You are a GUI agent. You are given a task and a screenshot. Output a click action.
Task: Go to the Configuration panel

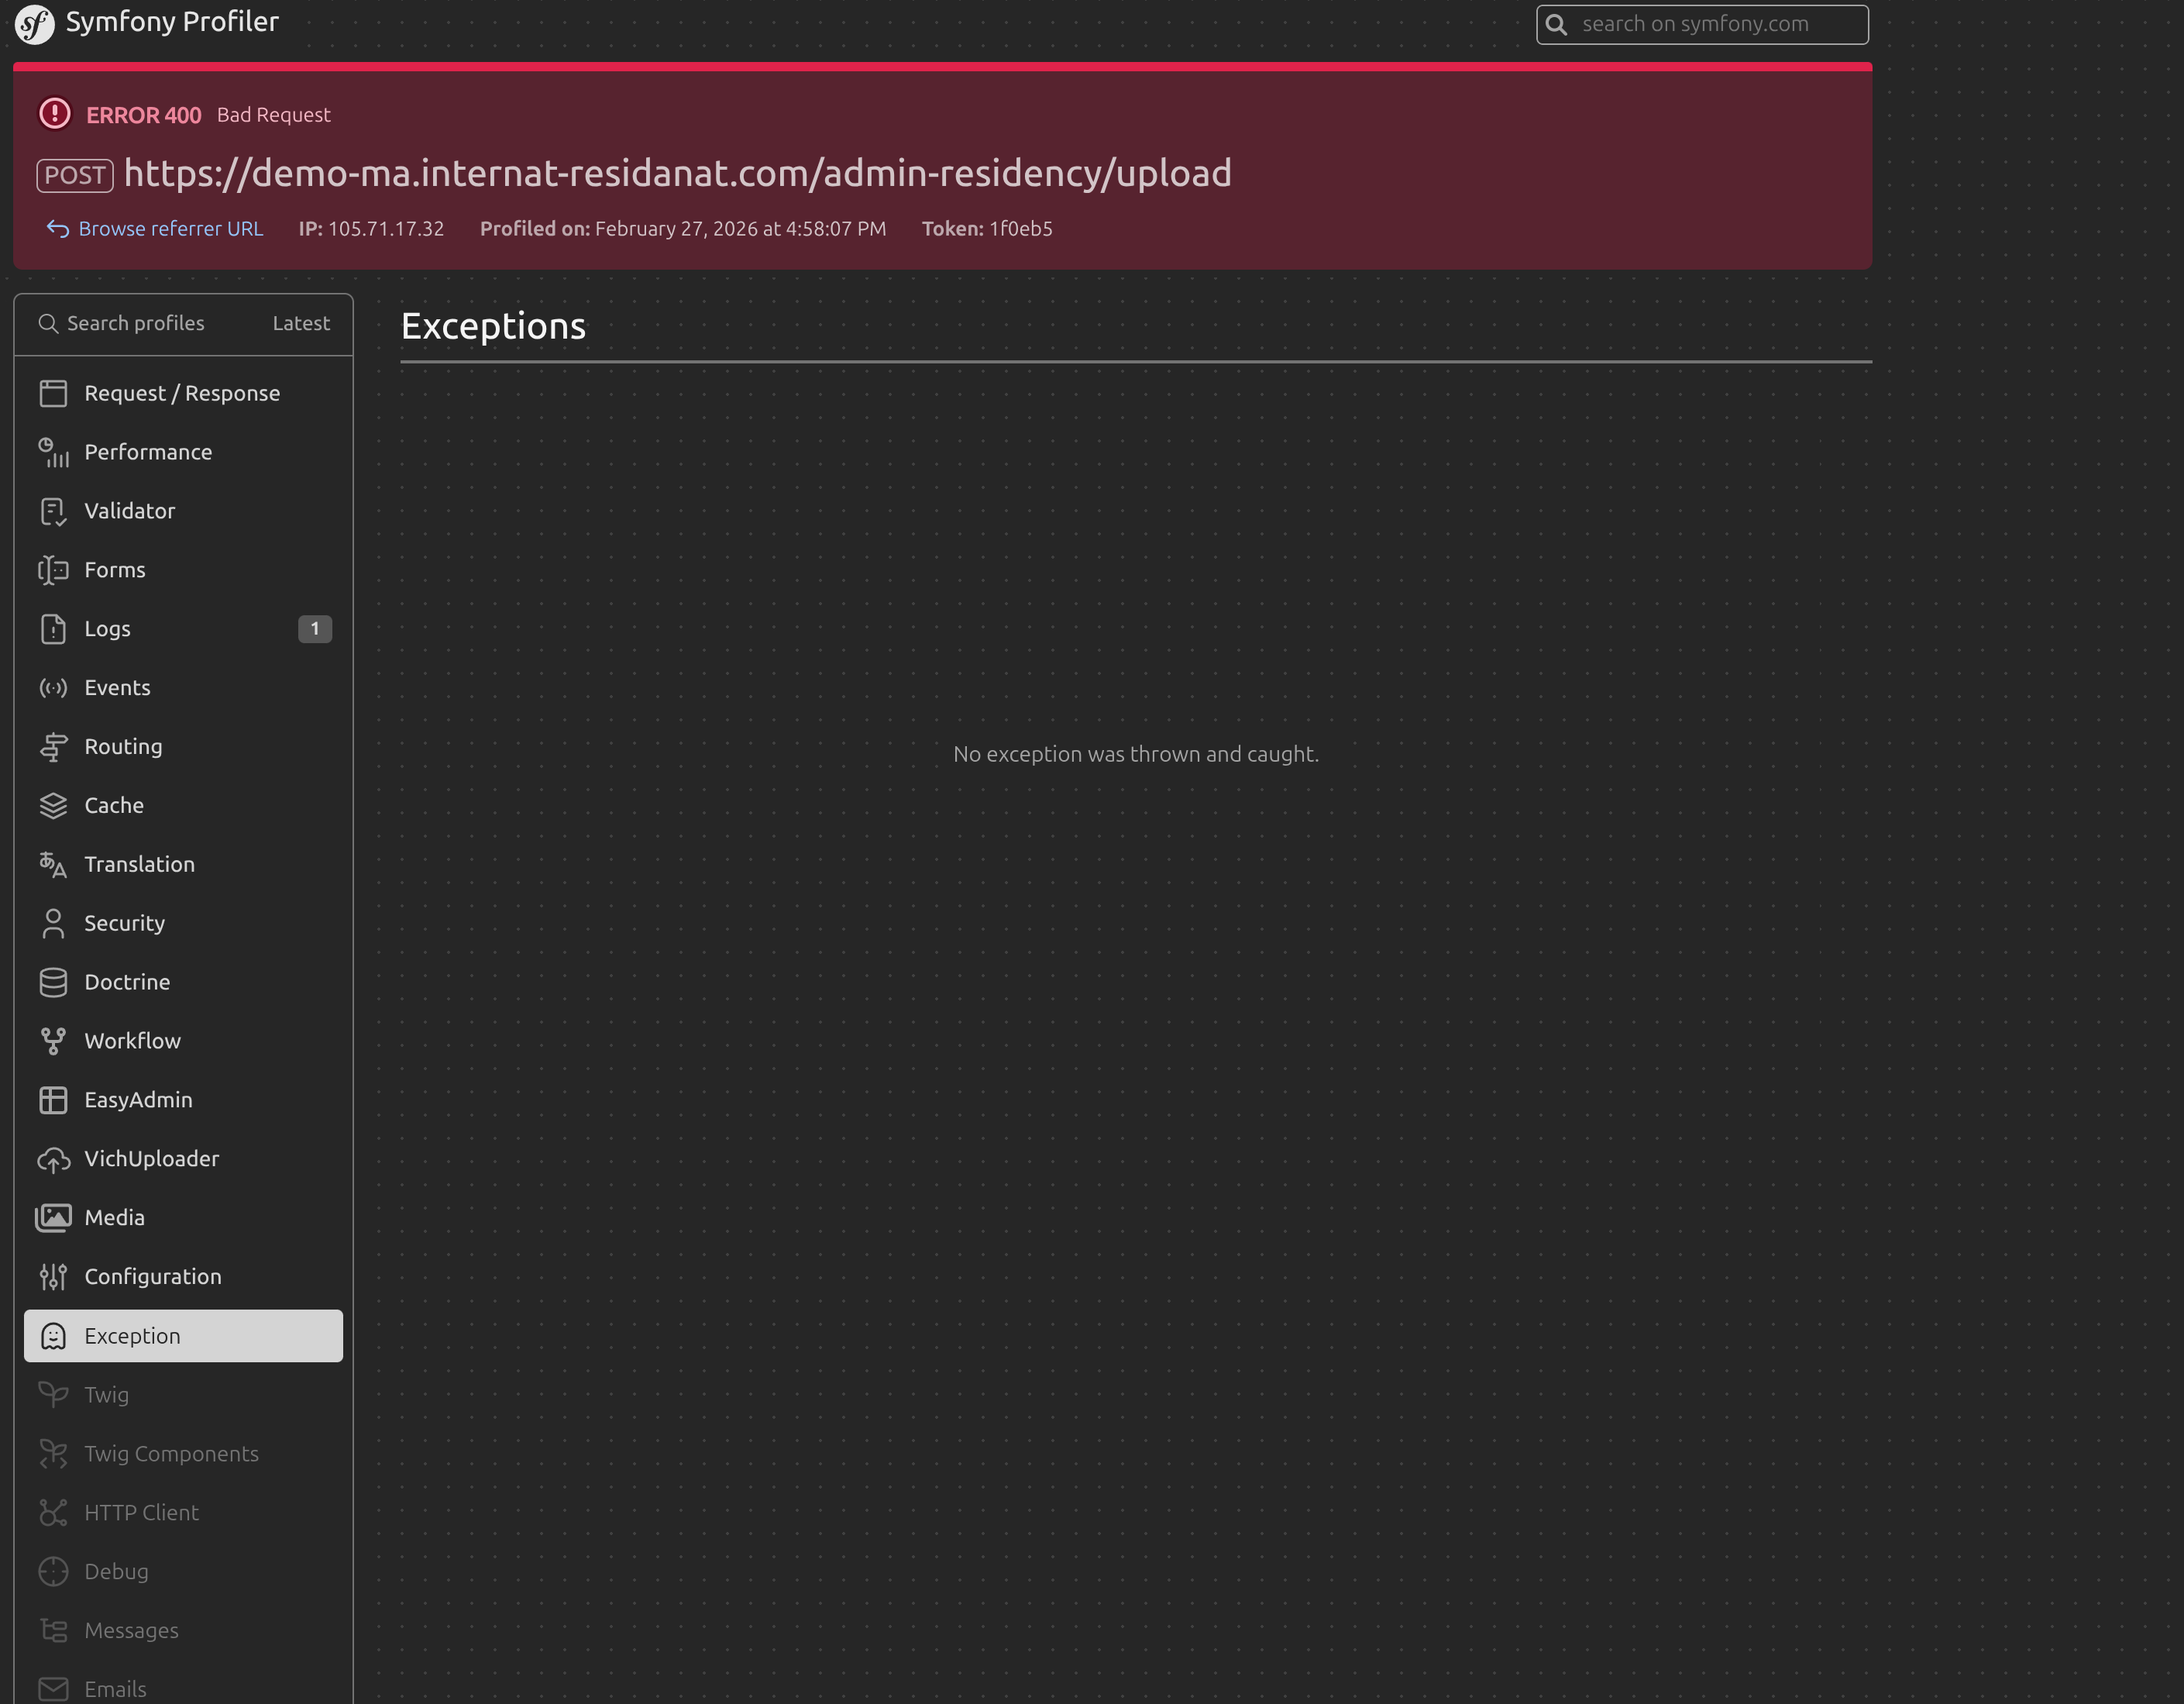[152, 1276]
